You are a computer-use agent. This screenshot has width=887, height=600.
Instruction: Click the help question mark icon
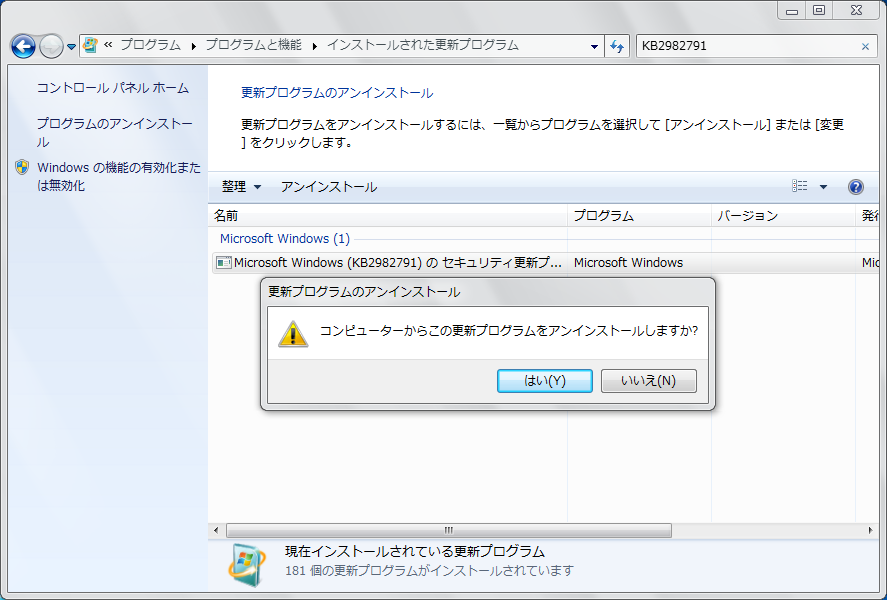(856, 187)
